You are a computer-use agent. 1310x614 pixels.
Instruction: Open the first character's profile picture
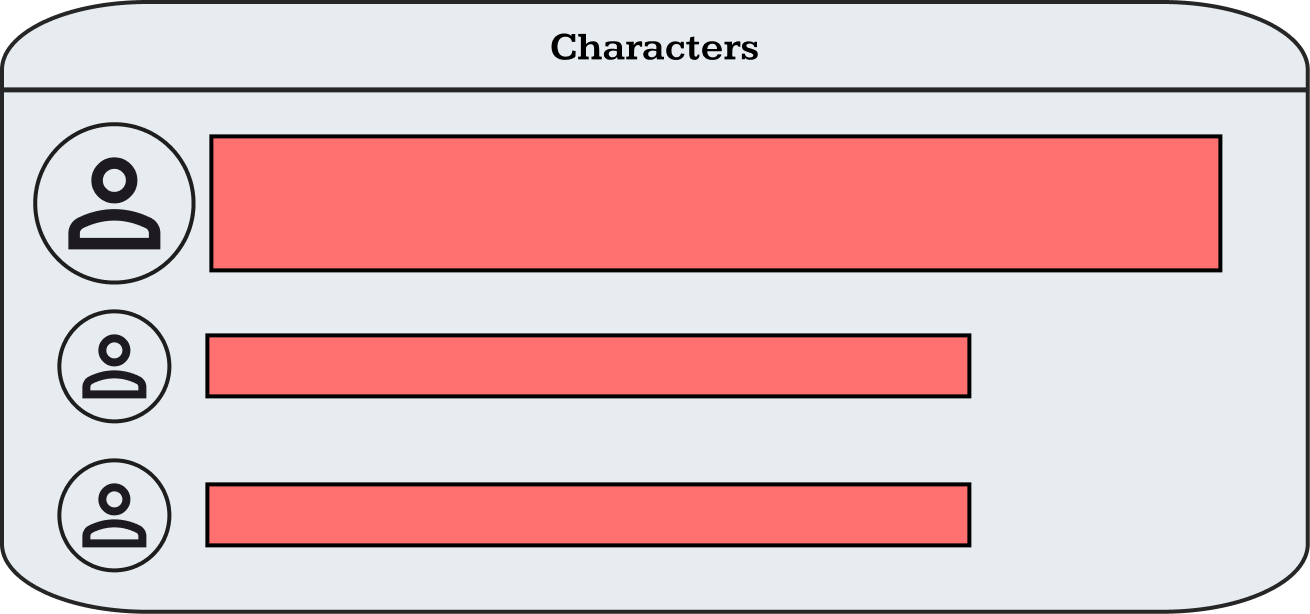(x=114, y=203)
